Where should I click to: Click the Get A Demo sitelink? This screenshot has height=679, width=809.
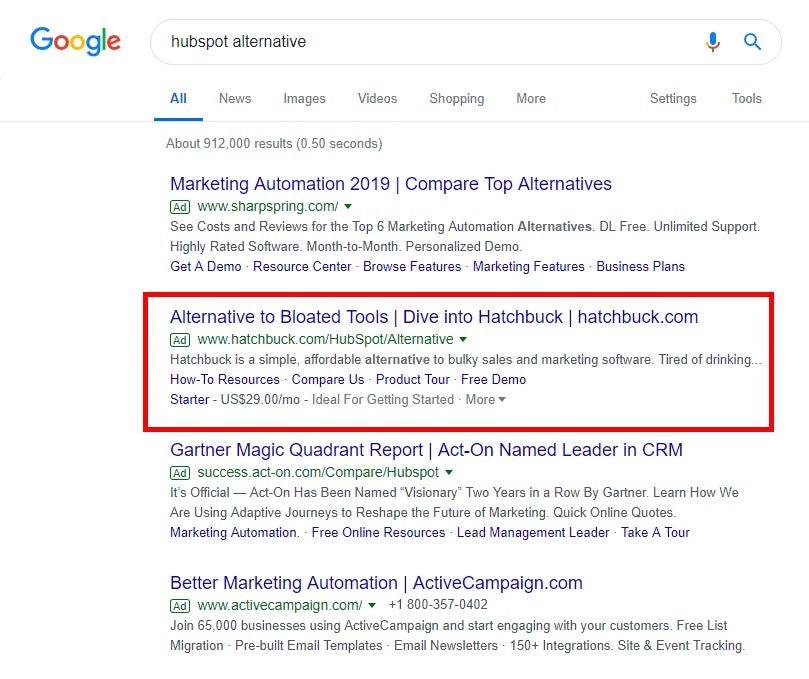click(206, 267)
